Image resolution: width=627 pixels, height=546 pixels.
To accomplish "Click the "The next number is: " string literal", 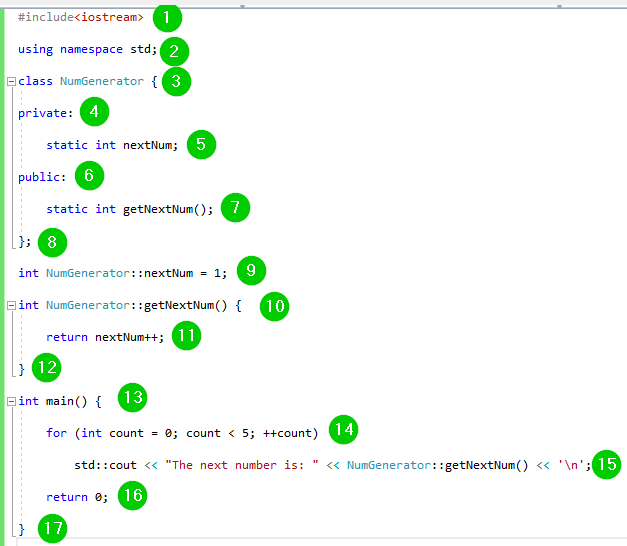I will coord(237,465).
